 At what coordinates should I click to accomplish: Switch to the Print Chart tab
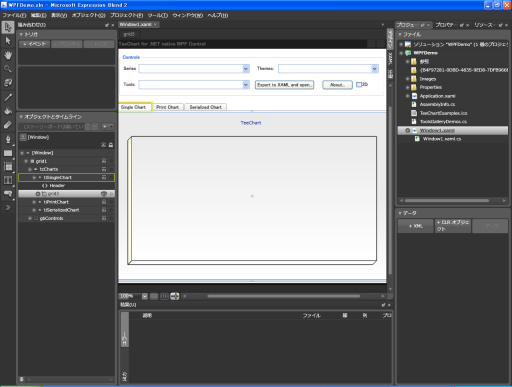click(168, 107)
